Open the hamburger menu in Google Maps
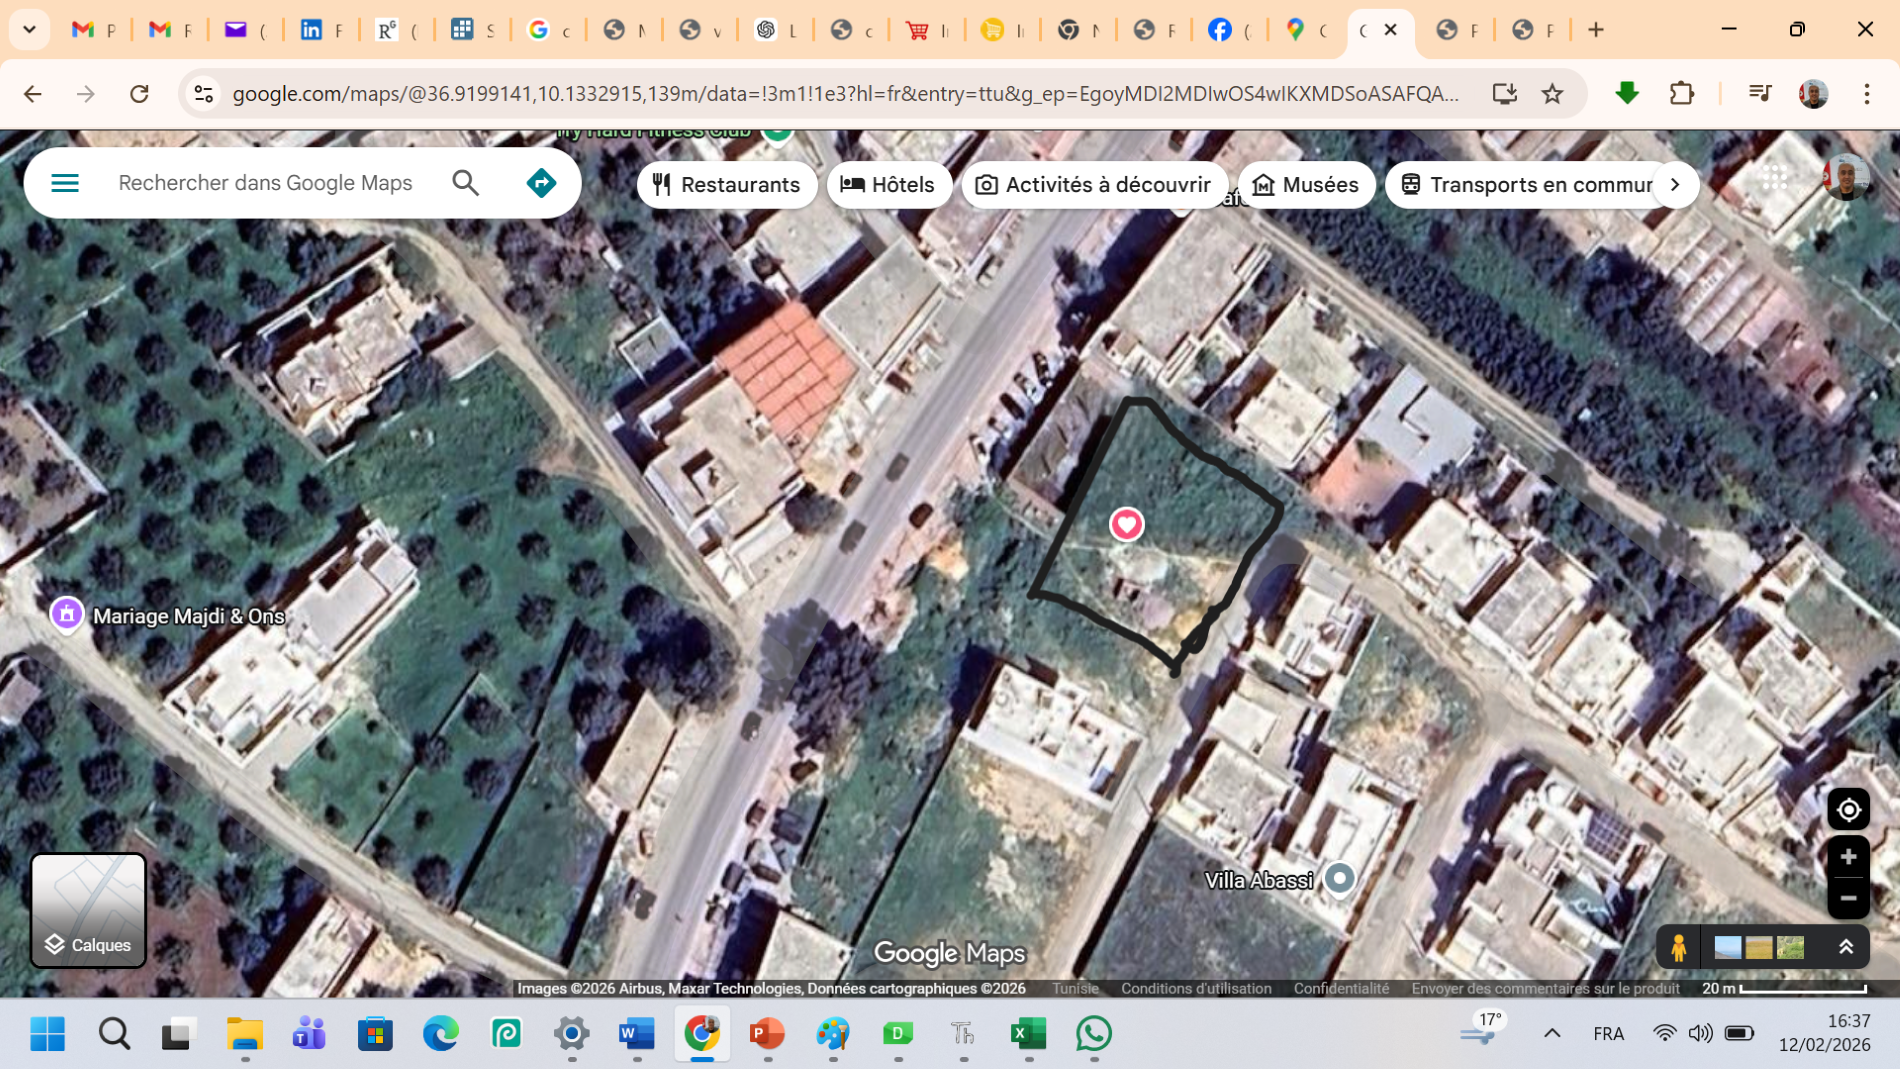This screenshot has width=1900, height=1069. 64,182
